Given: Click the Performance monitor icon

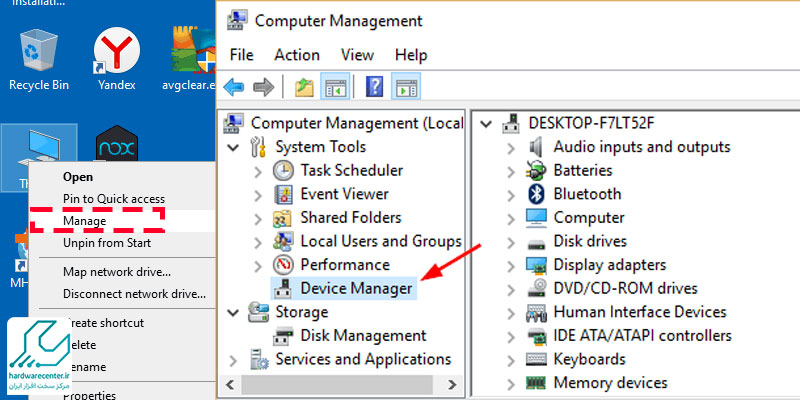Looking at the screenshot, I should [x=285, y=265].
